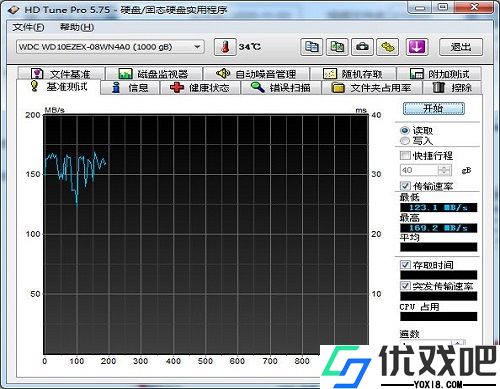Image resolution: width=500 pixels, height=389 pixels.
Task: Click the short stroke size spinner arrows
Action: [444, 170]
